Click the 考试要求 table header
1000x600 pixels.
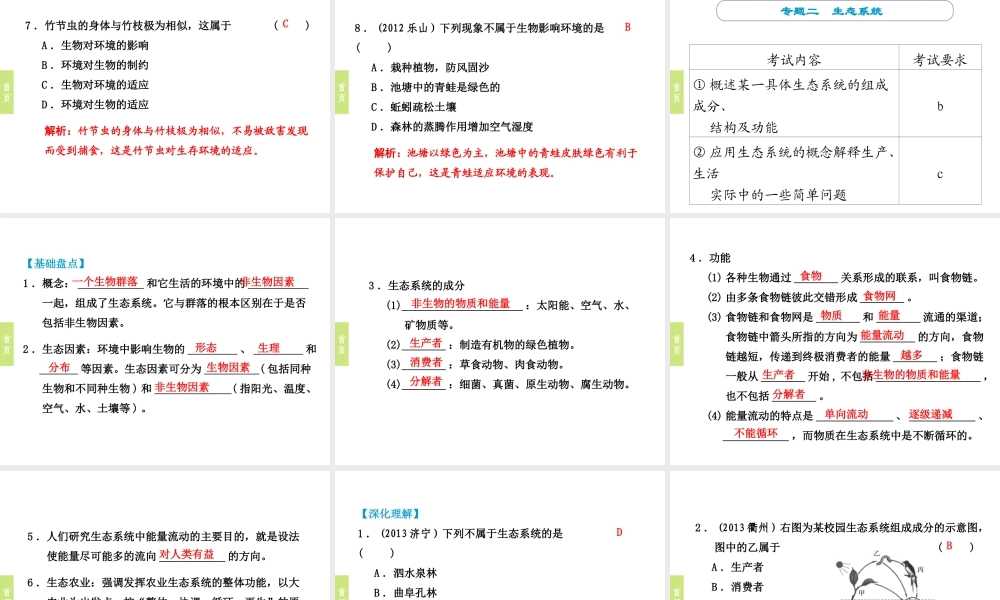pos(940,60)
